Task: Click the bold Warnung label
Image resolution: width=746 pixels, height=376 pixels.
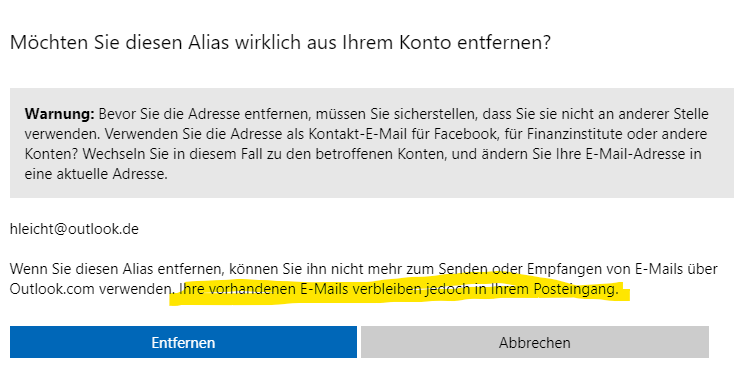Action: pos(60,114)
